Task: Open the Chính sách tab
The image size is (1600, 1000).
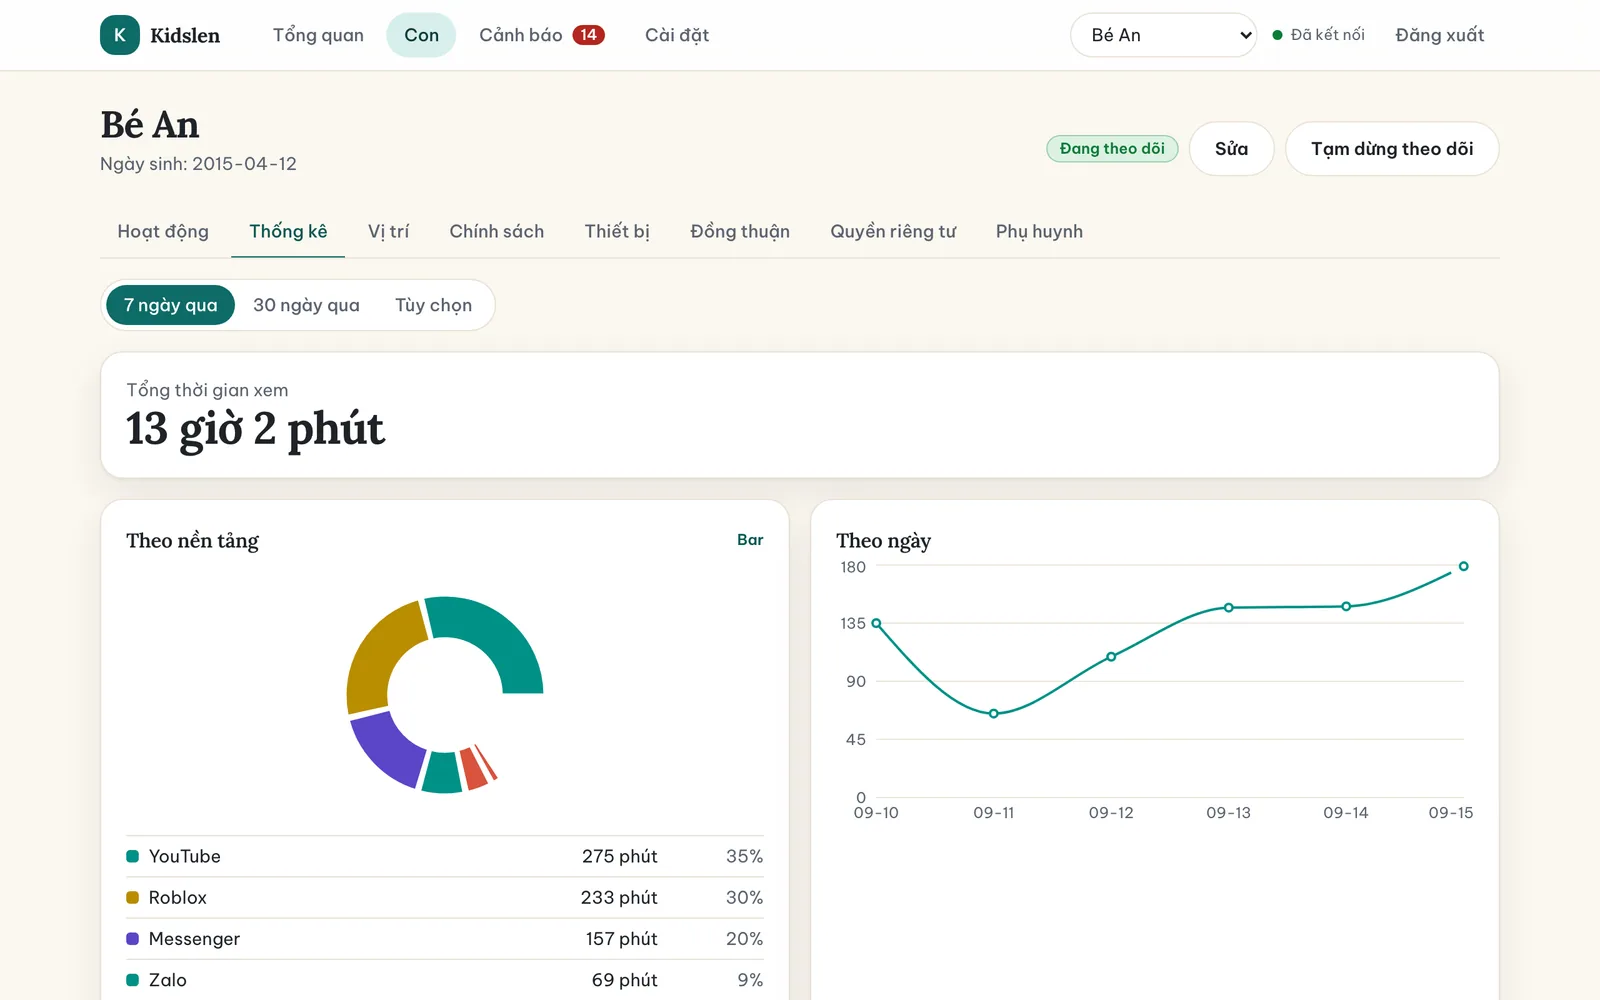Action: point(497,231)
